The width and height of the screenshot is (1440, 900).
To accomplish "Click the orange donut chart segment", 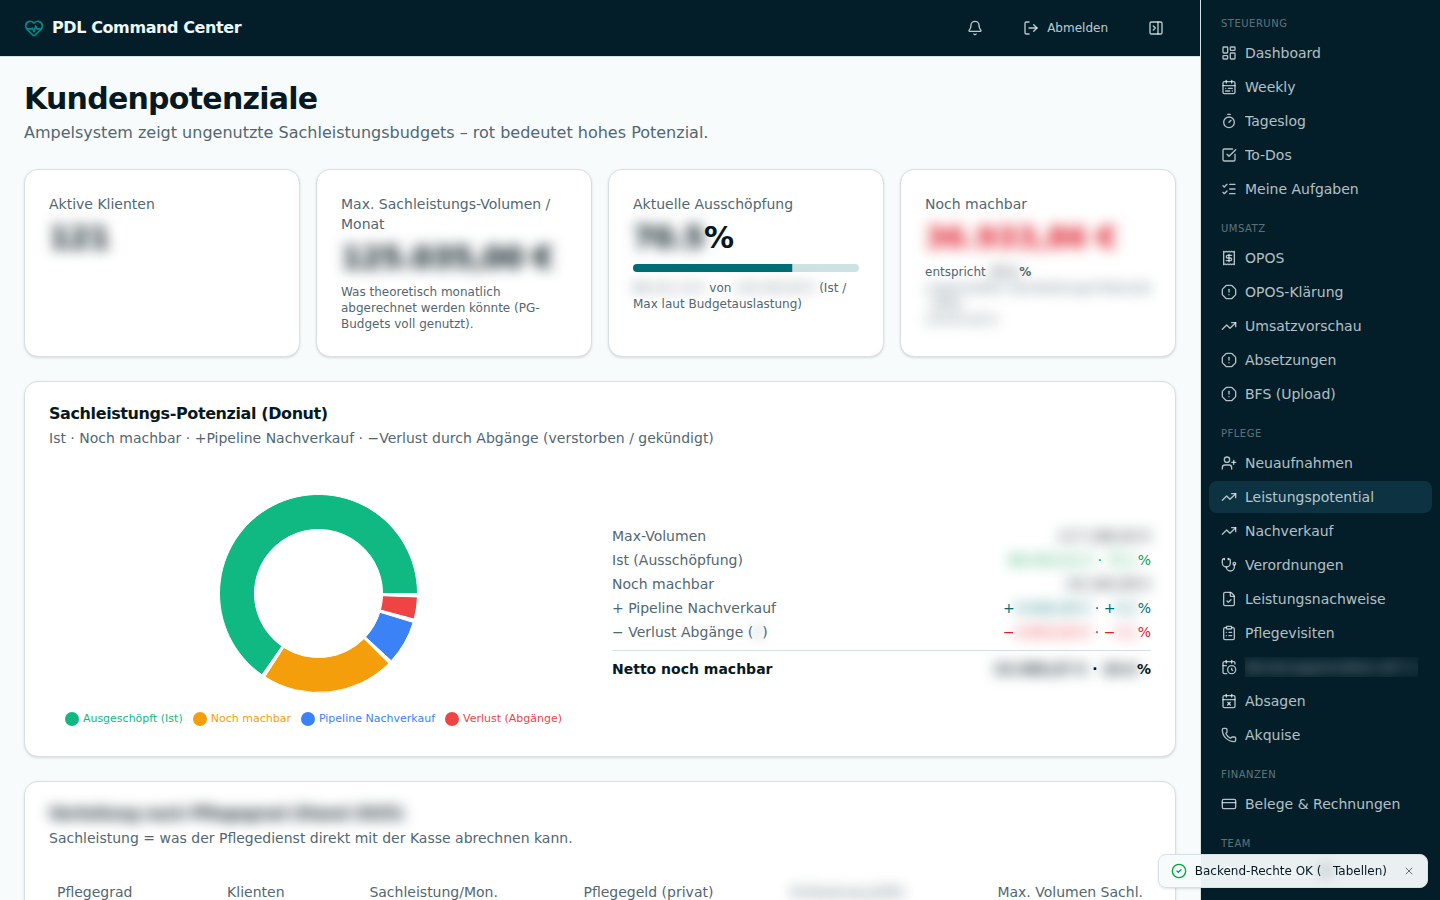I will click(323, 673).
